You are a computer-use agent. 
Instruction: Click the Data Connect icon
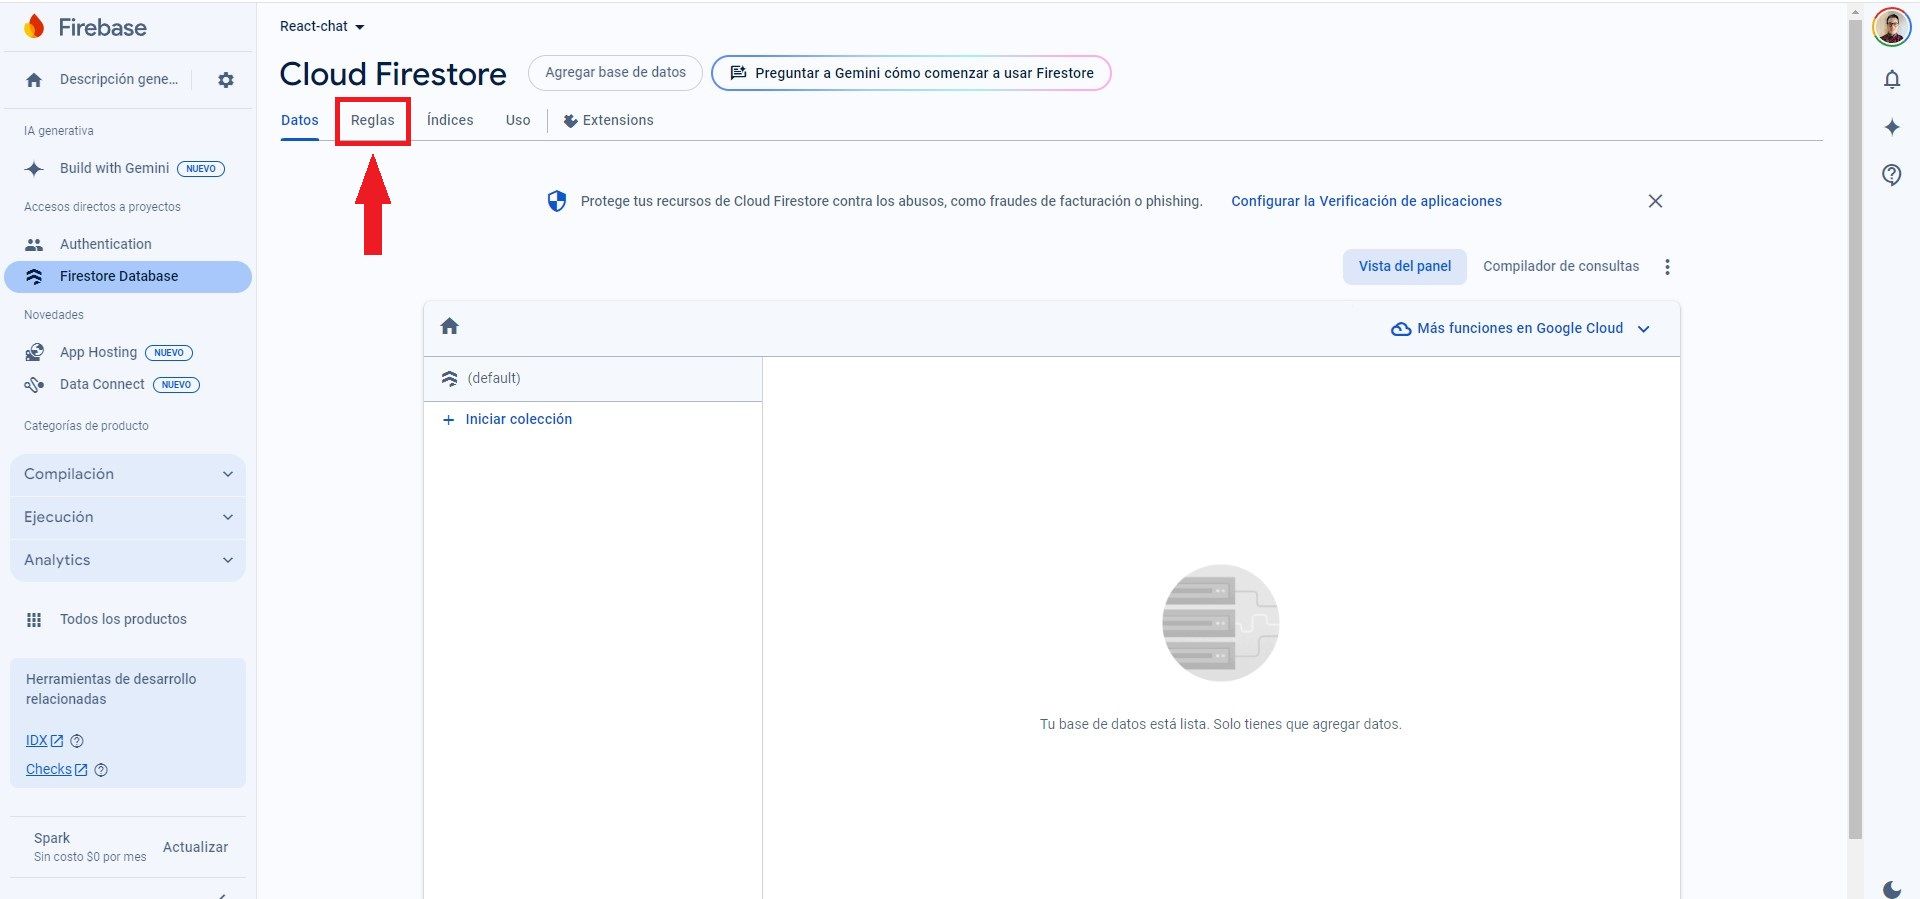pyautogui.click(x=34, y=385)
